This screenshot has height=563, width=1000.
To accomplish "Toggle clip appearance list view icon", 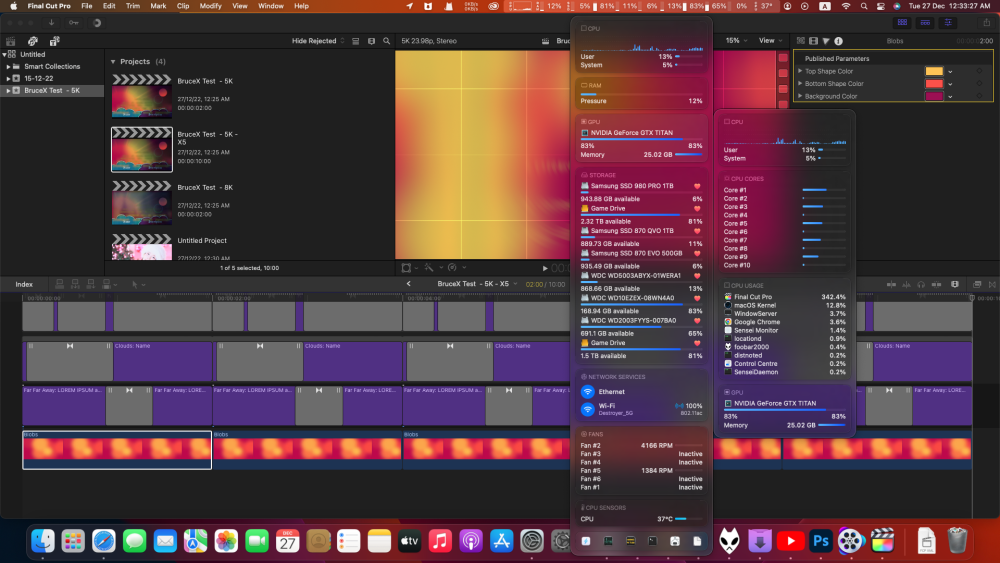I will pos(356,41).
